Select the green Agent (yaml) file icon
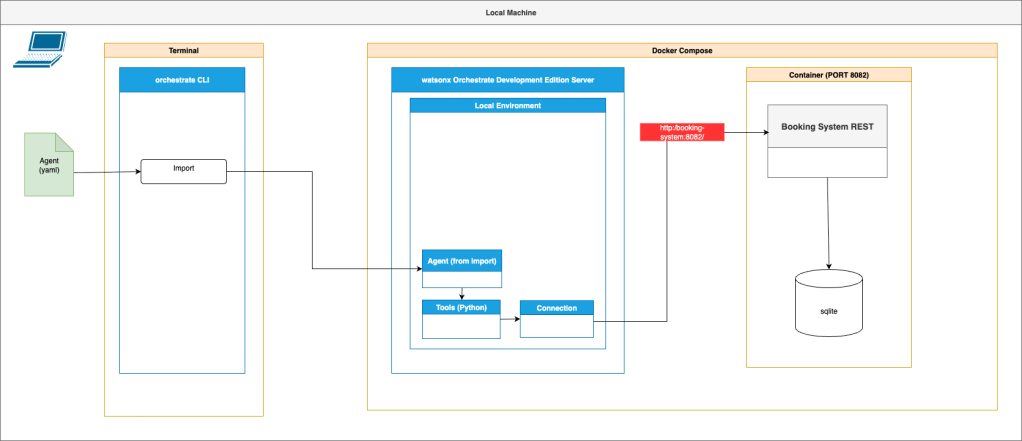This screenshot has height=441, width=1022. pyautogui.click(x=49, y=164)
